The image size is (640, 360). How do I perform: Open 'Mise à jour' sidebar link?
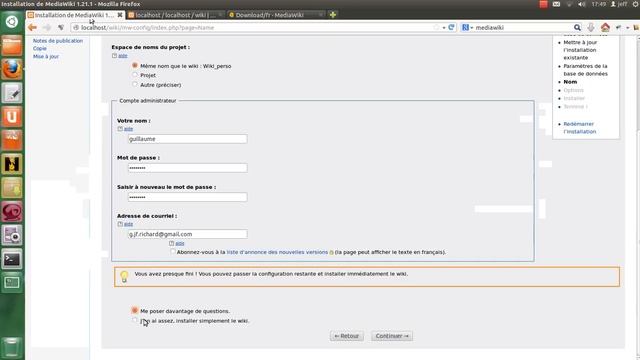[46, 56]
